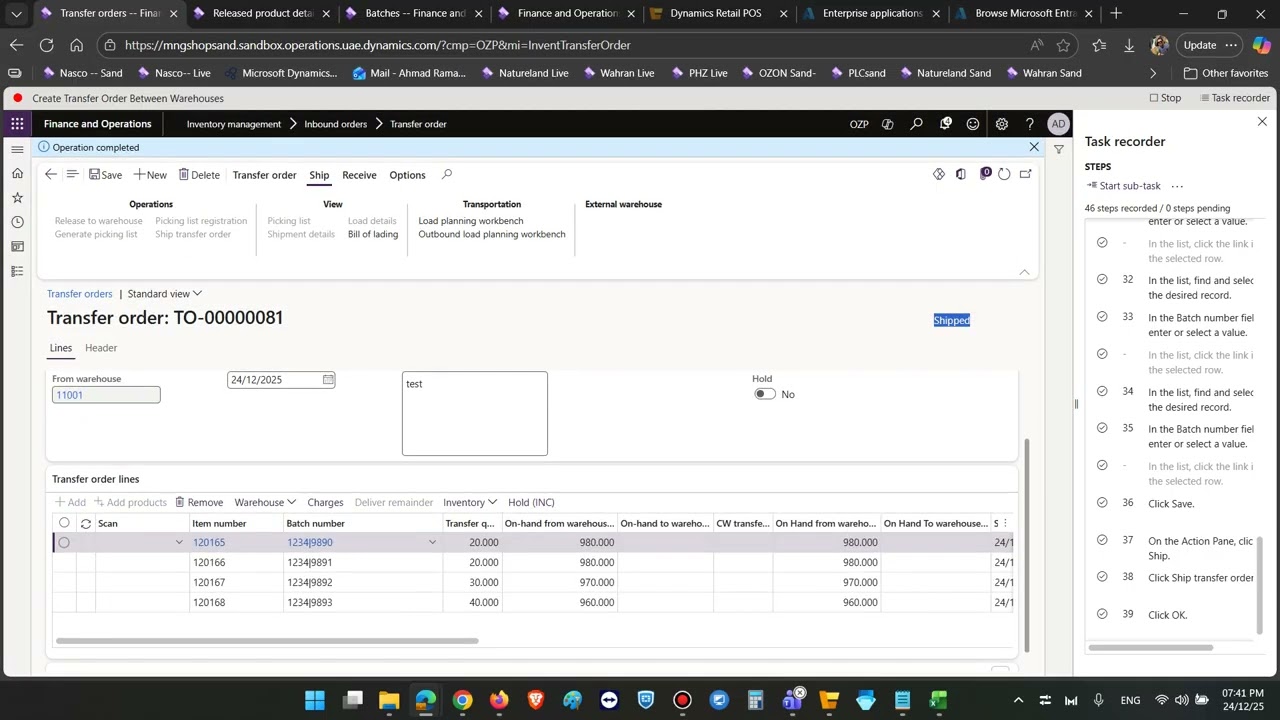Show the list view lines icon
This screenshot has width=1280, height=720.
(72, 174)
